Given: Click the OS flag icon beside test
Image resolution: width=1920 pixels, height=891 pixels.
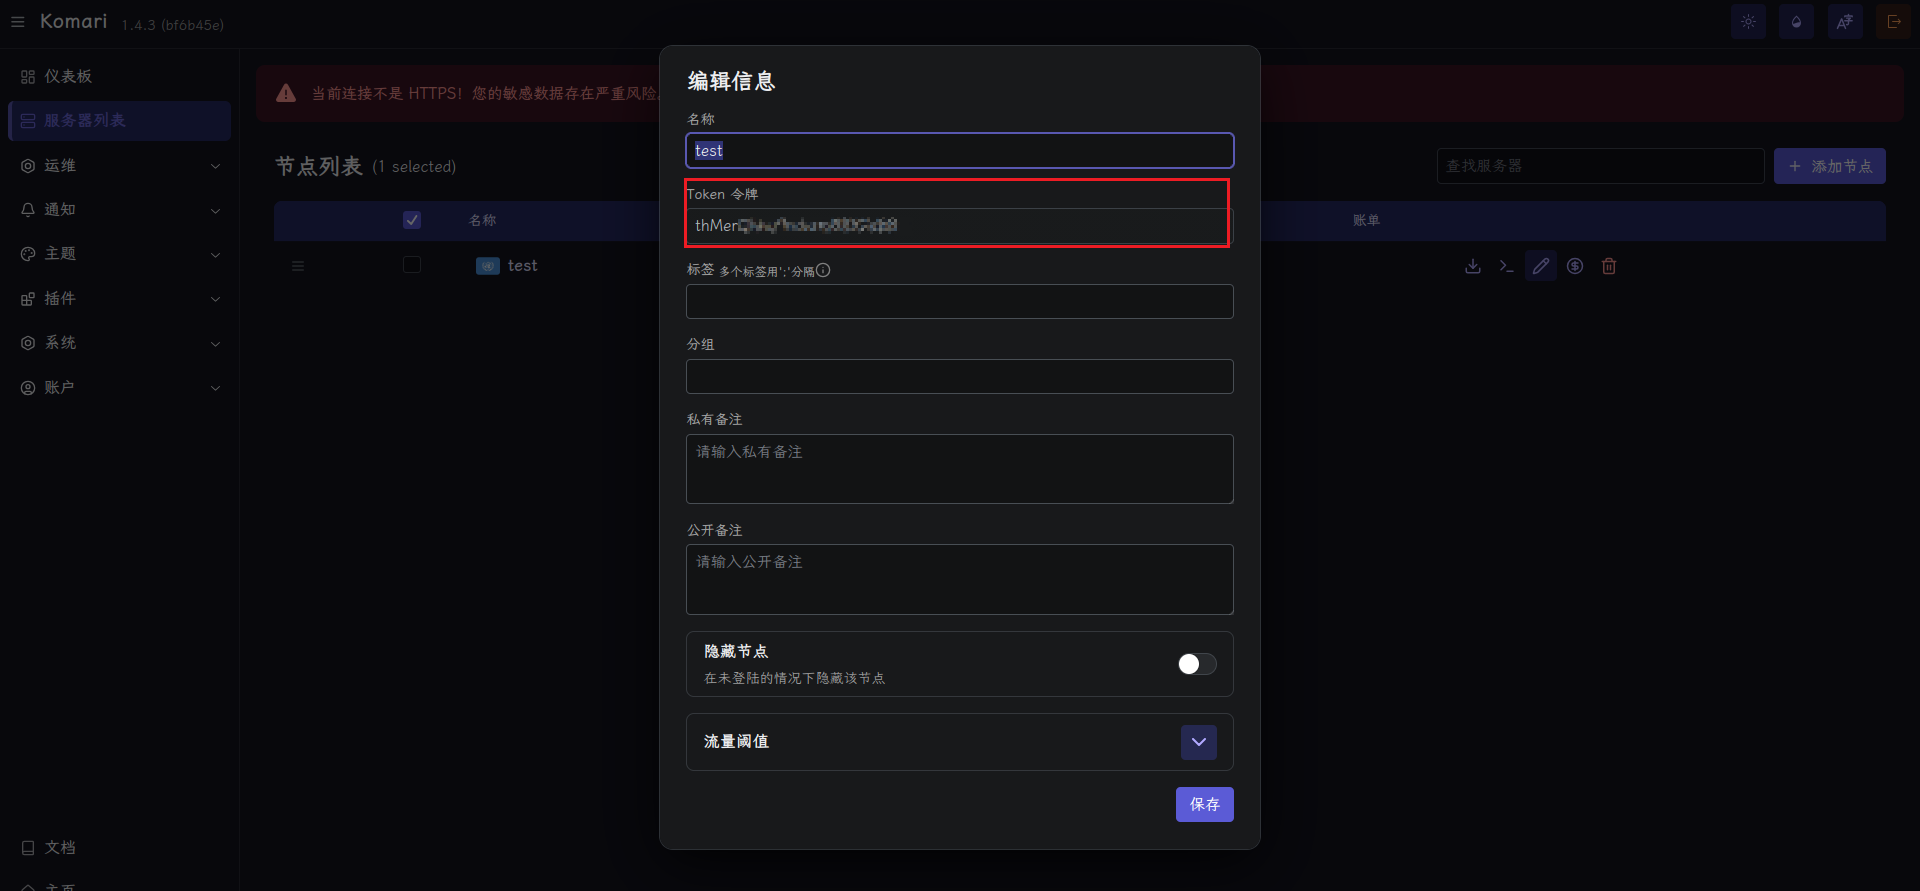Looking at the screenshot, I should click(x=488, y=266).
